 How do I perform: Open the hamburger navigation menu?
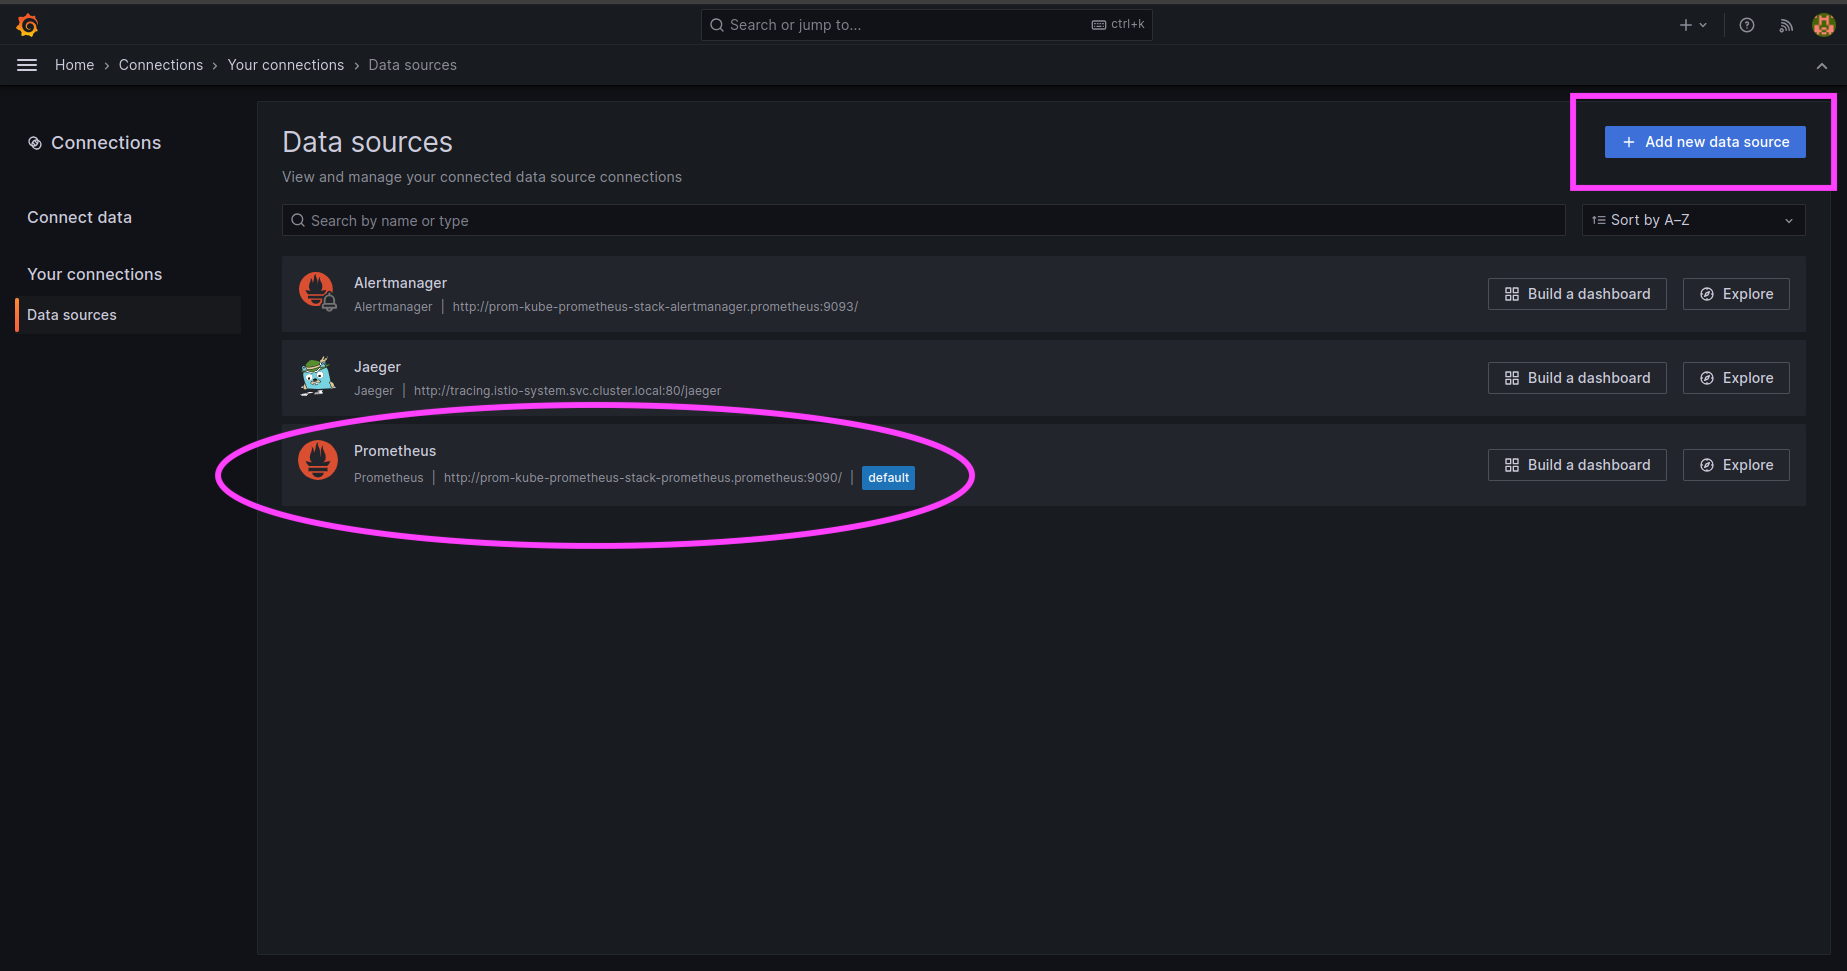(26, 64)
